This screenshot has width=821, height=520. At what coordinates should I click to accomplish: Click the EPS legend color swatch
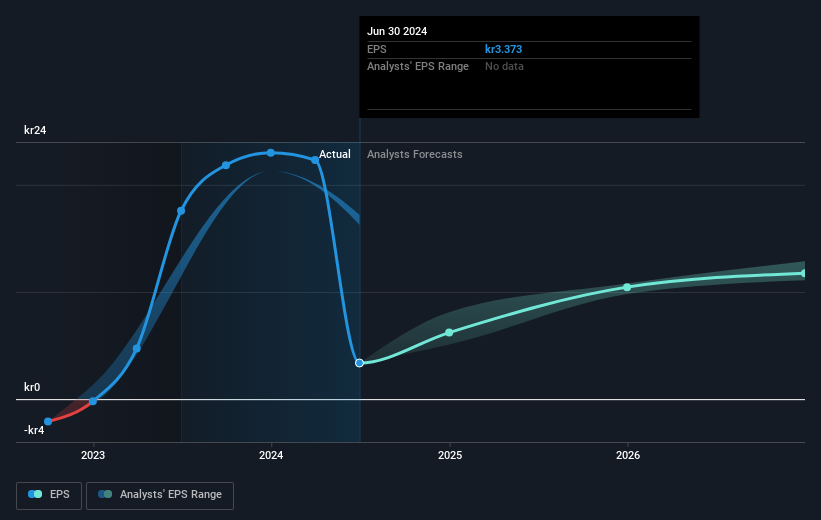point(35,494)
